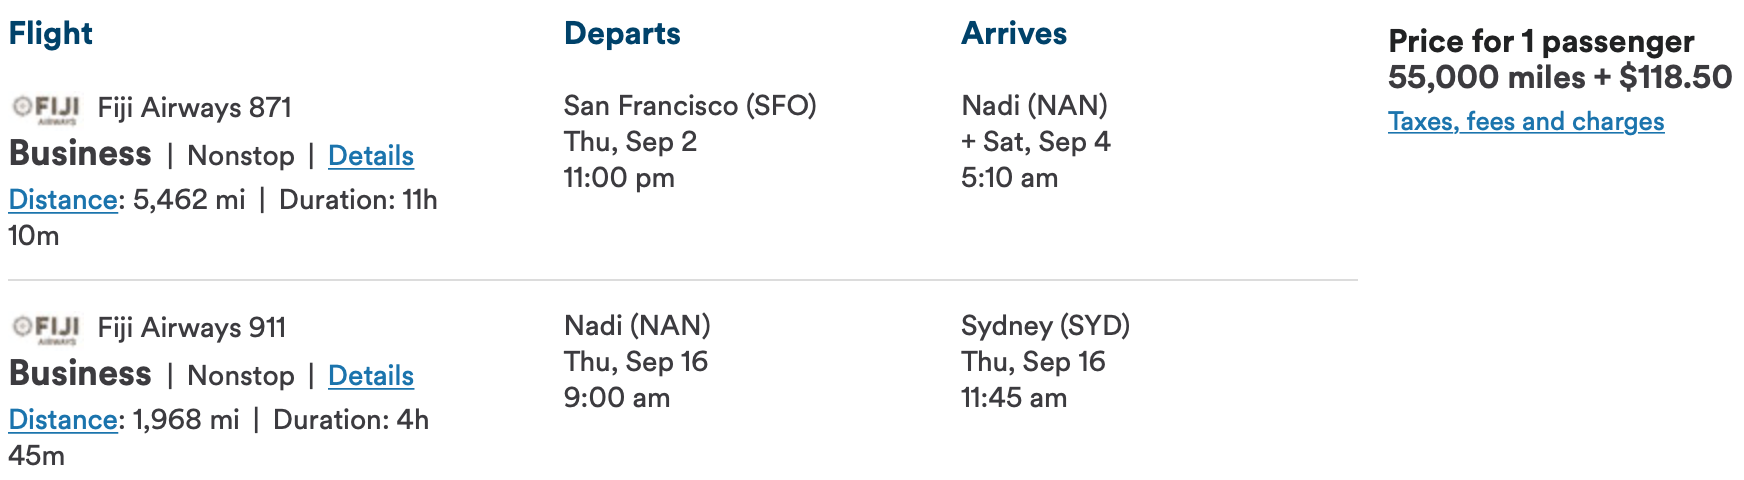This screenshot has width=1744, height=480.
Task: Click the Business label on flight 911
Action: (80, 374)
